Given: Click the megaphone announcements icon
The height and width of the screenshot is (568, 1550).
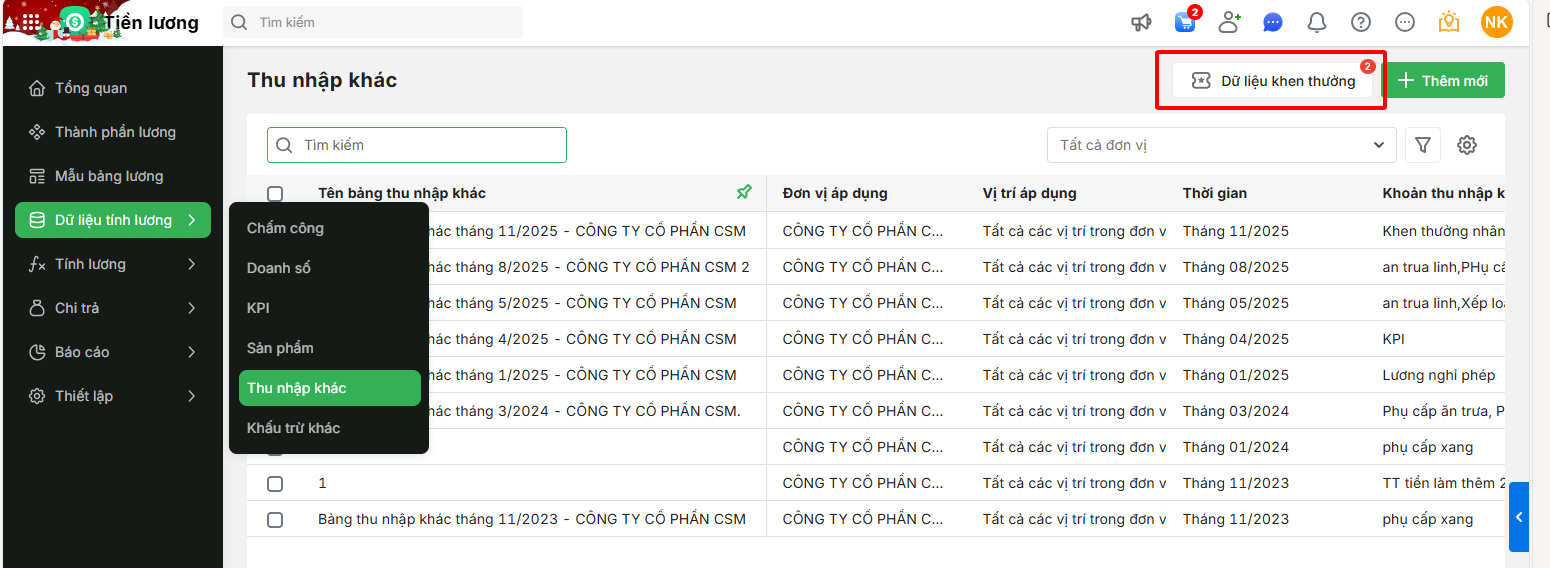Looking at the screenshot, I should (1141, 22).
